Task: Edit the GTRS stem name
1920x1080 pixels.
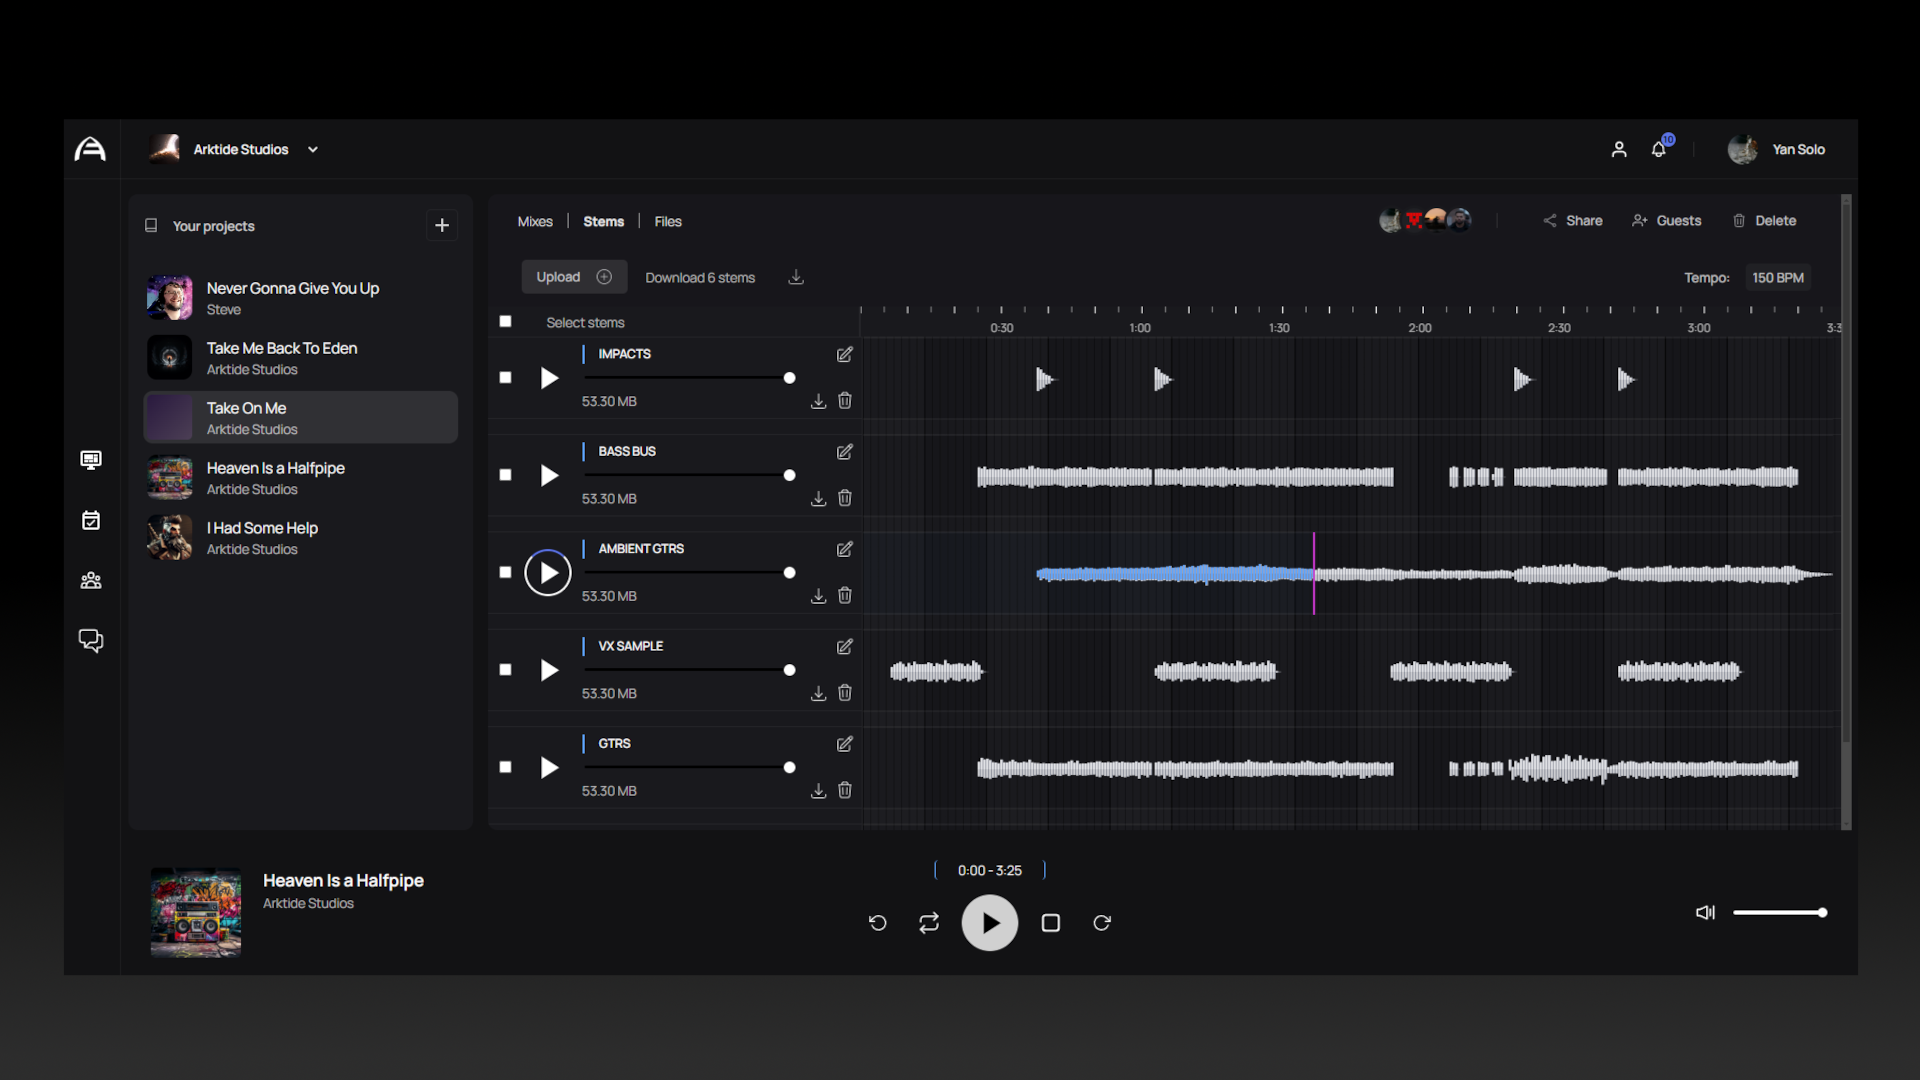Action: coord(845,744)
